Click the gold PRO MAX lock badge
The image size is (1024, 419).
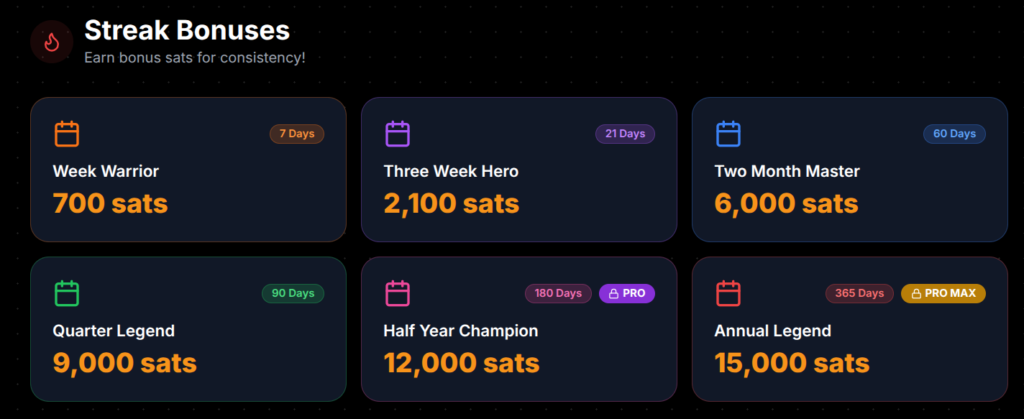click(944, 294)
